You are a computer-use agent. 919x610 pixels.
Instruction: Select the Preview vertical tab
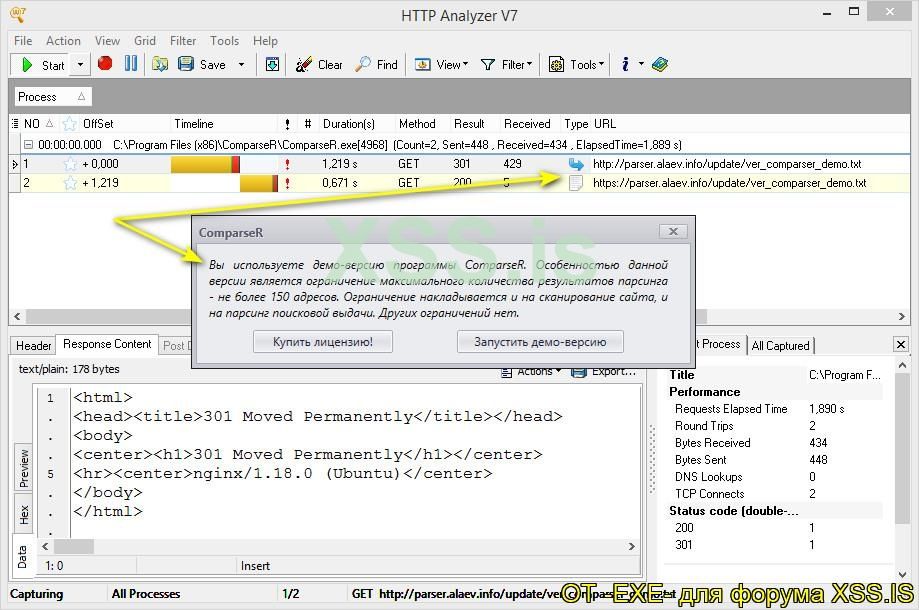click(23, 468)
